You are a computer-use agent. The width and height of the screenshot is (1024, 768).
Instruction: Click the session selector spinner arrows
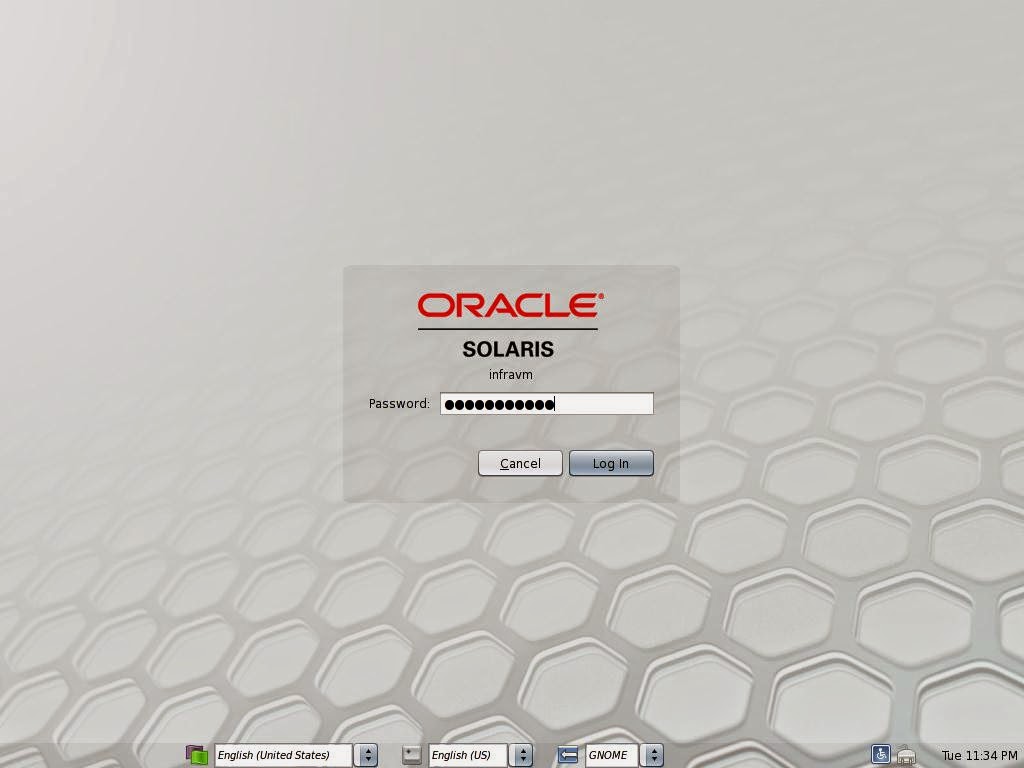[x=652, y=755]
